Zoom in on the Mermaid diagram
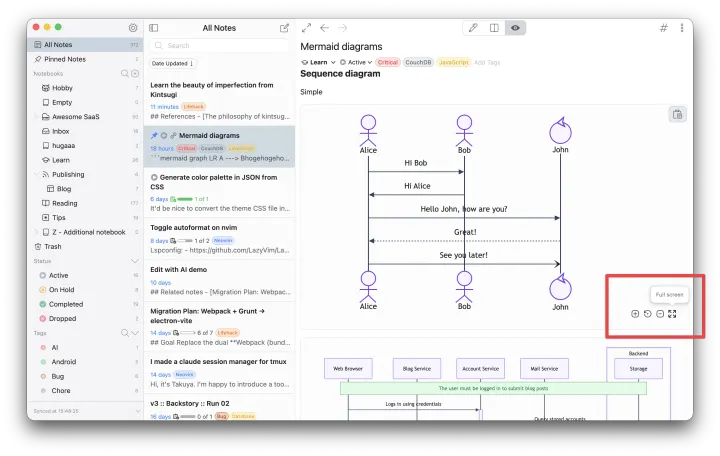The image size is (720, 456). tap(635, 314)
